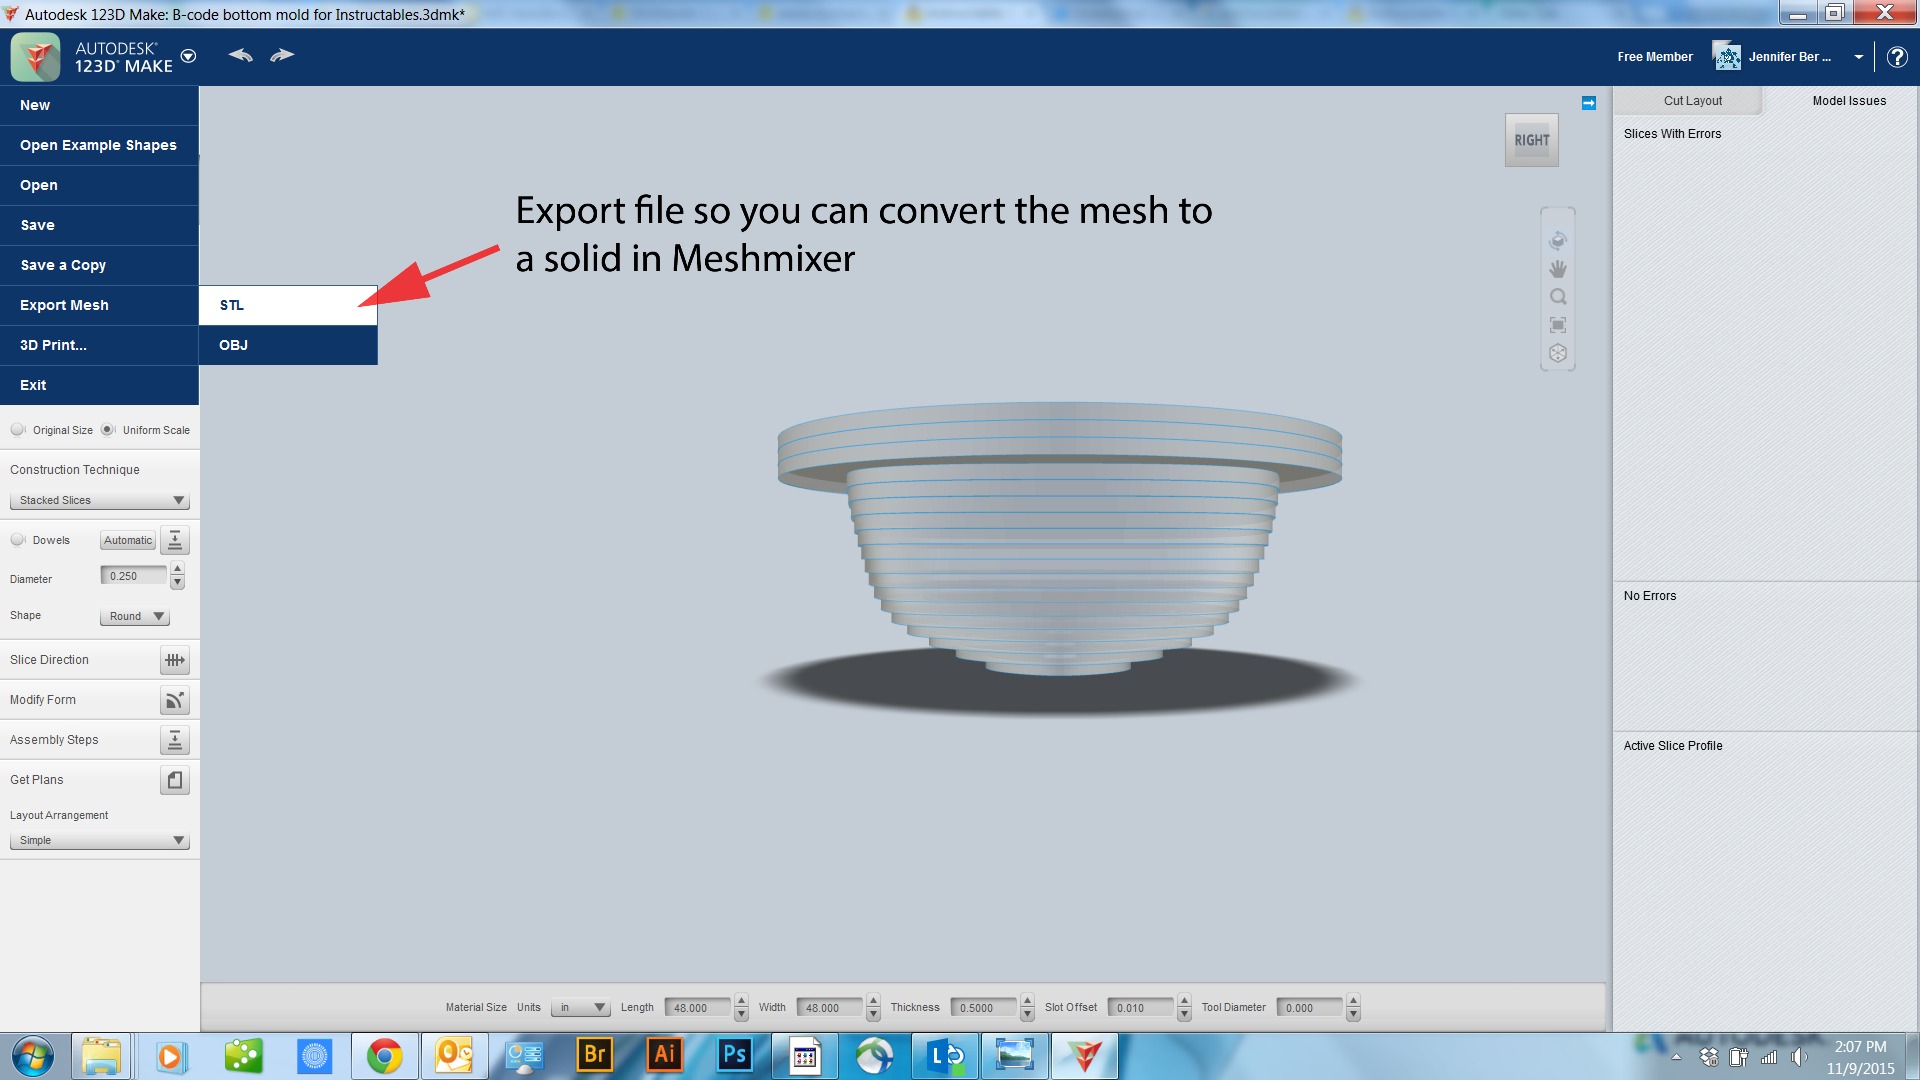Choose STL from Export Mesh submenu

point(287,305)
